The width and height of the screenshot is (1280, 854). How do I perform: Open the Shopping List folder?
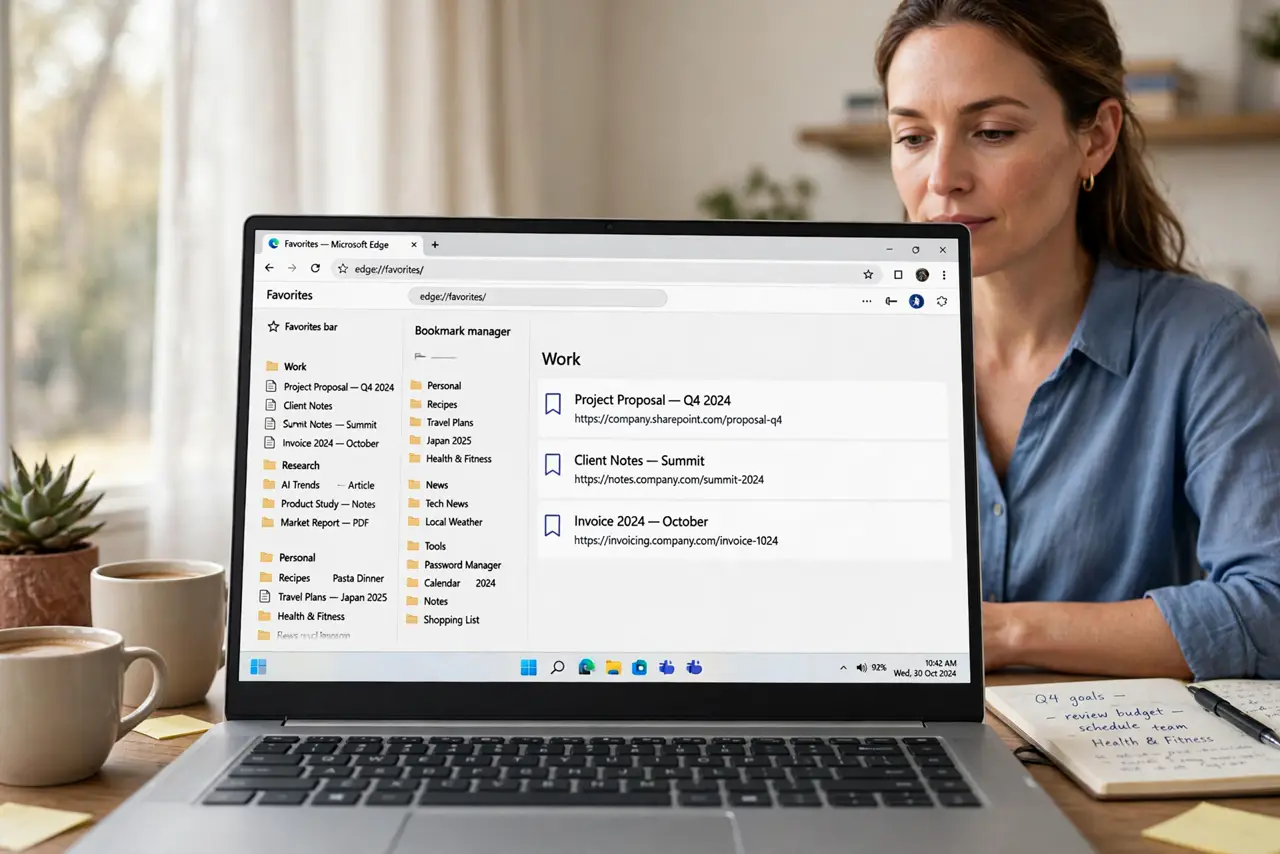point(443,620)
